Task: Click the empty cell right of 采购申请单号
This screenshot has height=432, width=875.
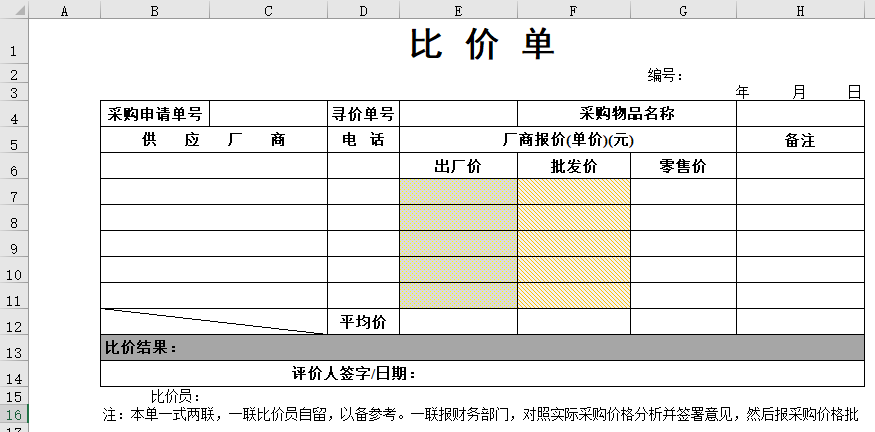Action: point(268,114)
